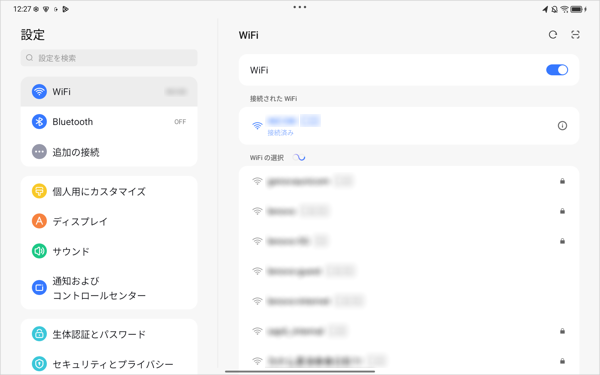Open サウンド settings
This screenshot has height=375, width=600.
click(x=109, y=251)
